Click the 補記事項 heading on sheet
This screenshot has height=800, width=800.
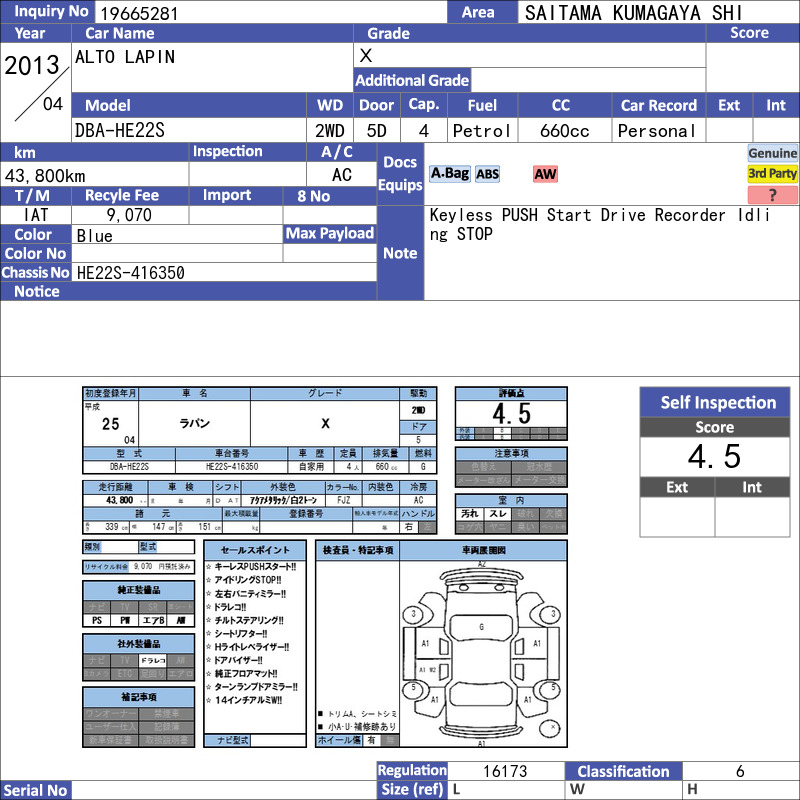(138, 697)
